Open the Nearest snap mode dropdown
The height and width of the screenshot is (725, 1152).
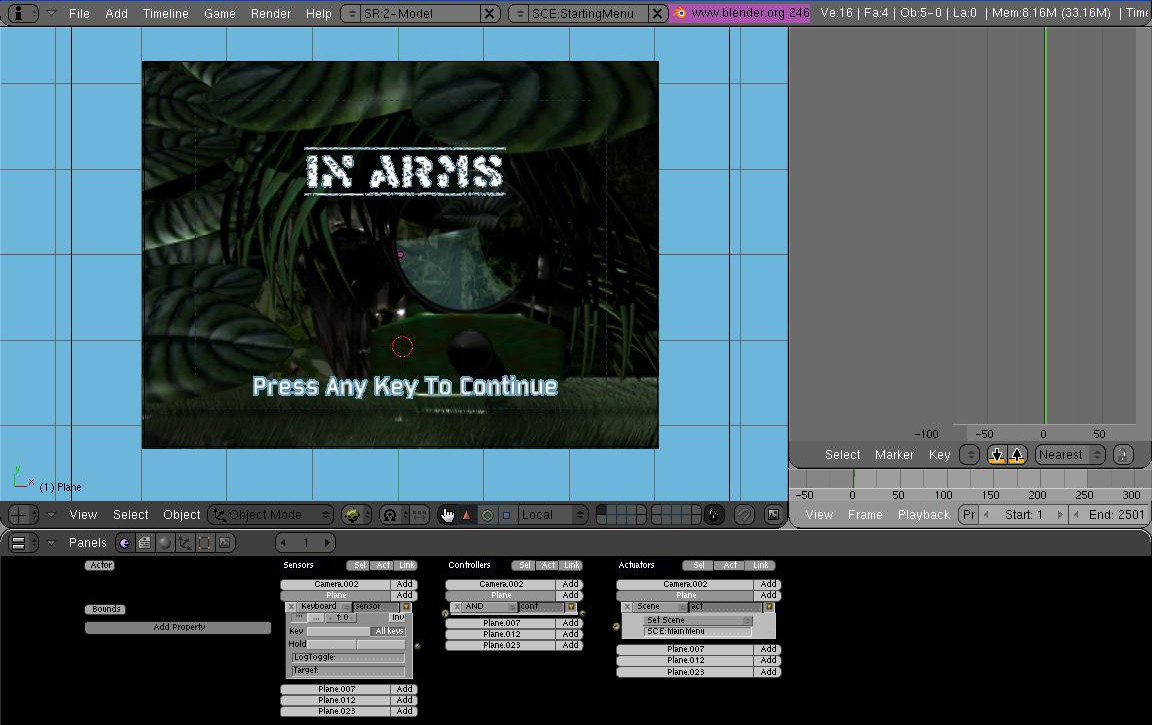pos(1070,455)
